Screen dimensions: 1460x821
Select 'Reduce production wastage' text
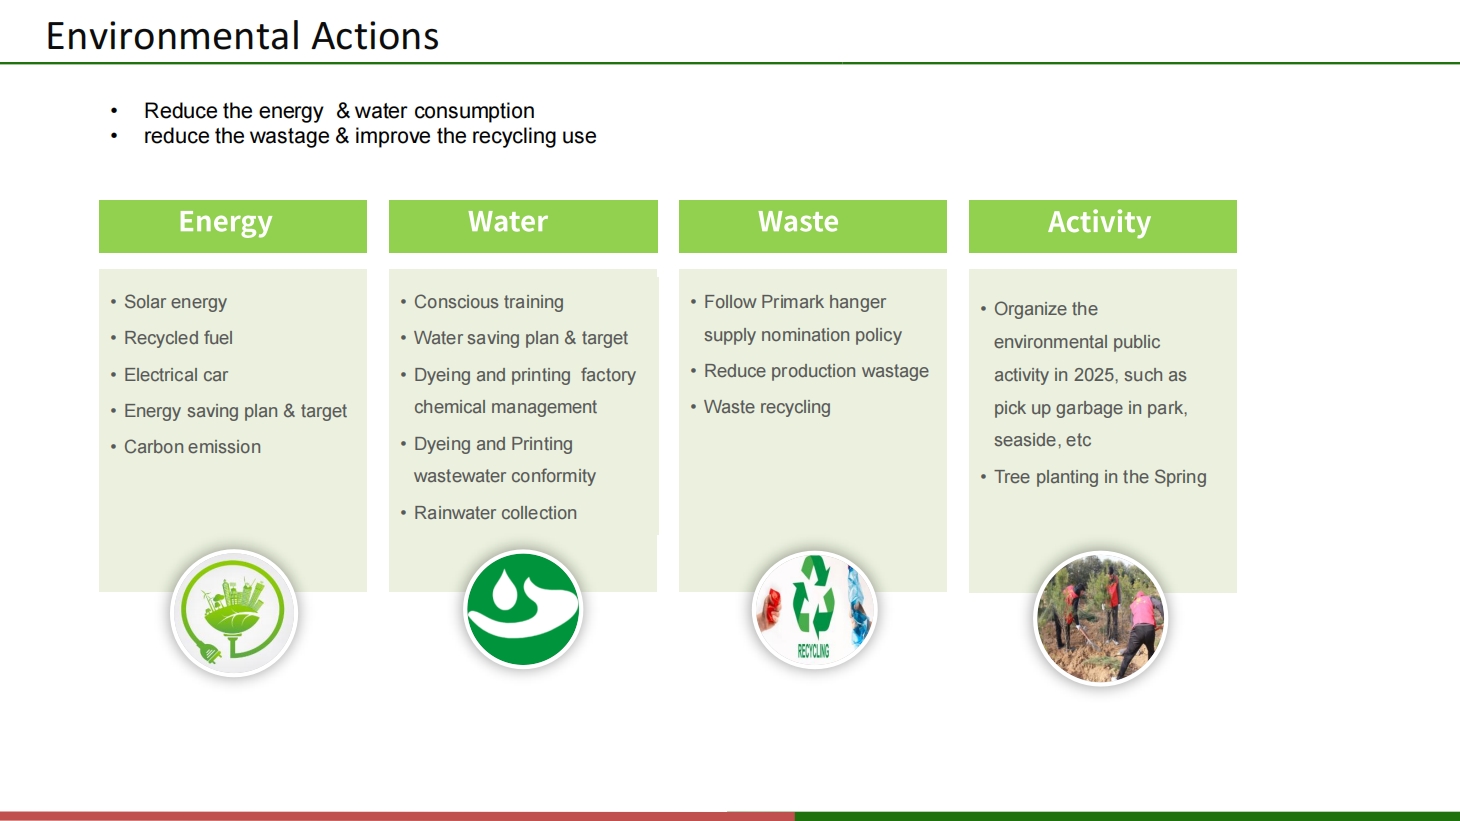(x=816, y=371)
